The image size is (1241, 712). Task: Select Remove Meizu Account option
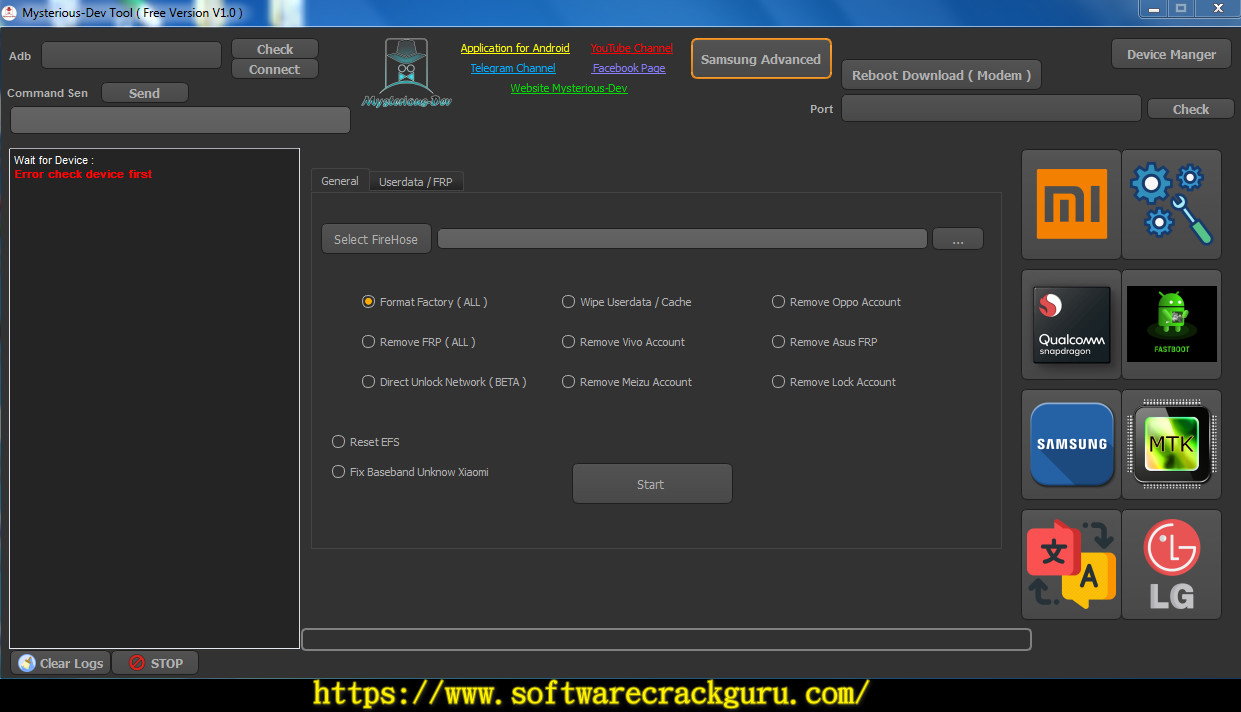tap(627, 381)
